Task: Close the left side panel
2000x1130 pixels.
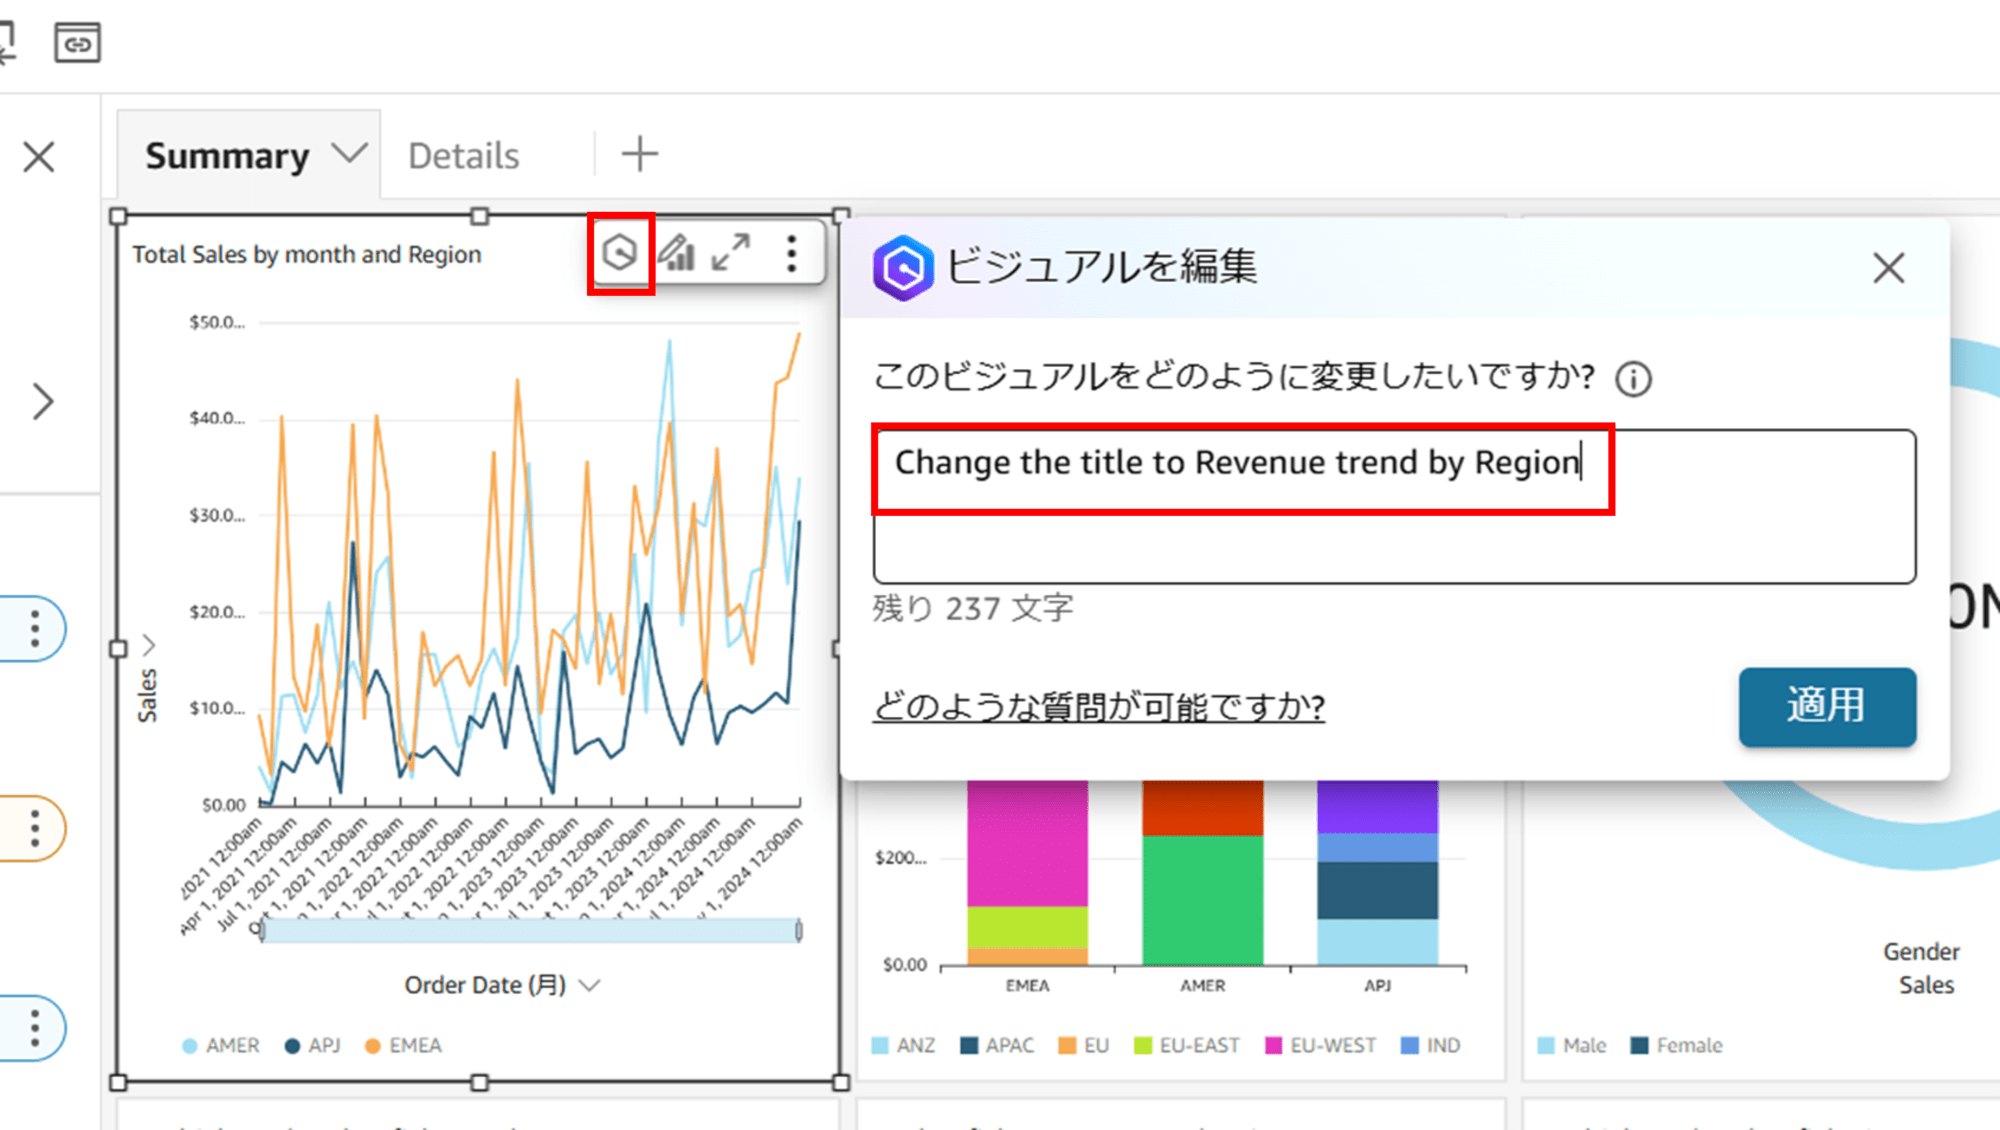Action: tap(39, 157)
